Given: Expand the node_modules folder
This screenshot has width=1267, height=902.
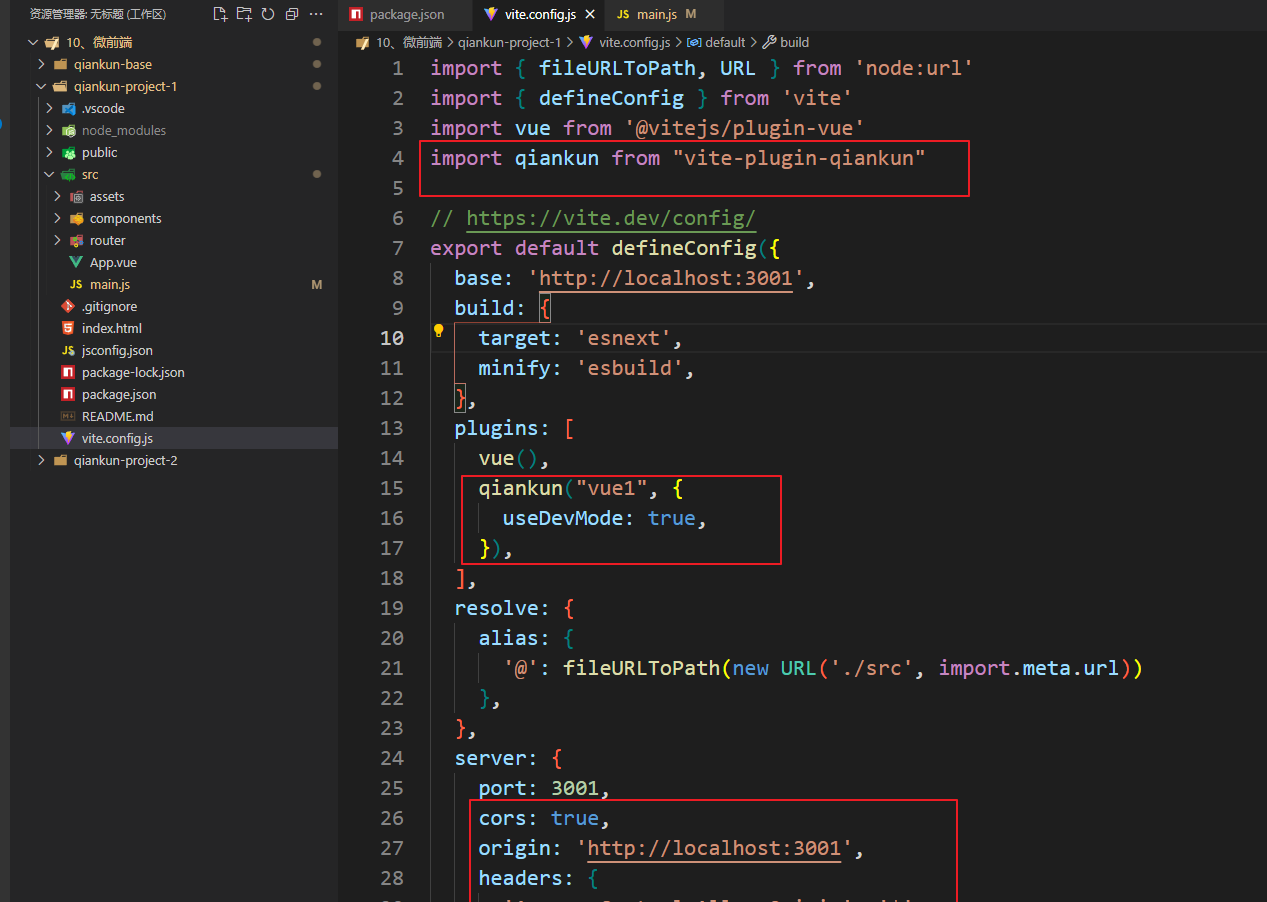Looking at the screenshot, I should click(x=49, y=131).
